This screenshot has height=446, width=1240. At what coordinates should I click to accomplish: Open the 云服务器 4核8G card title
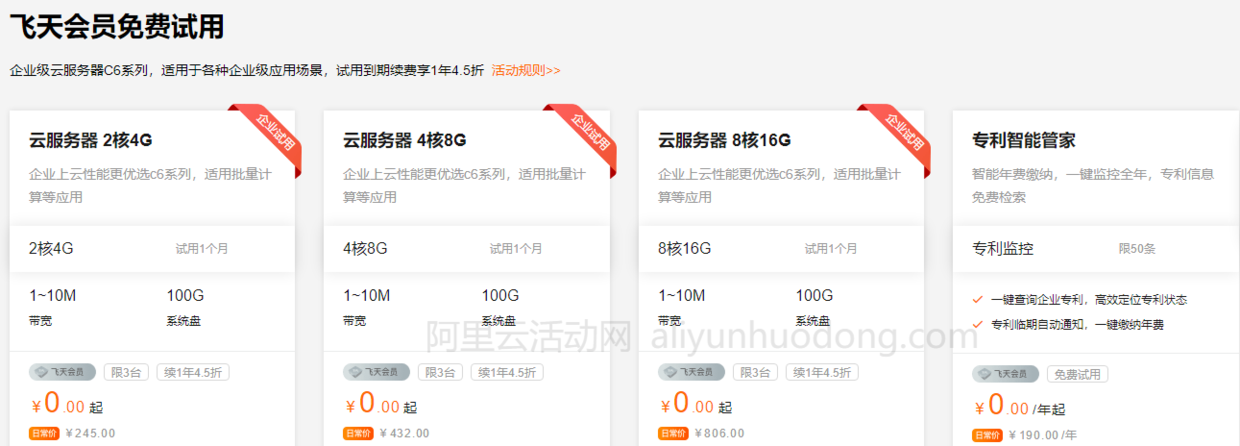point(405,139)
